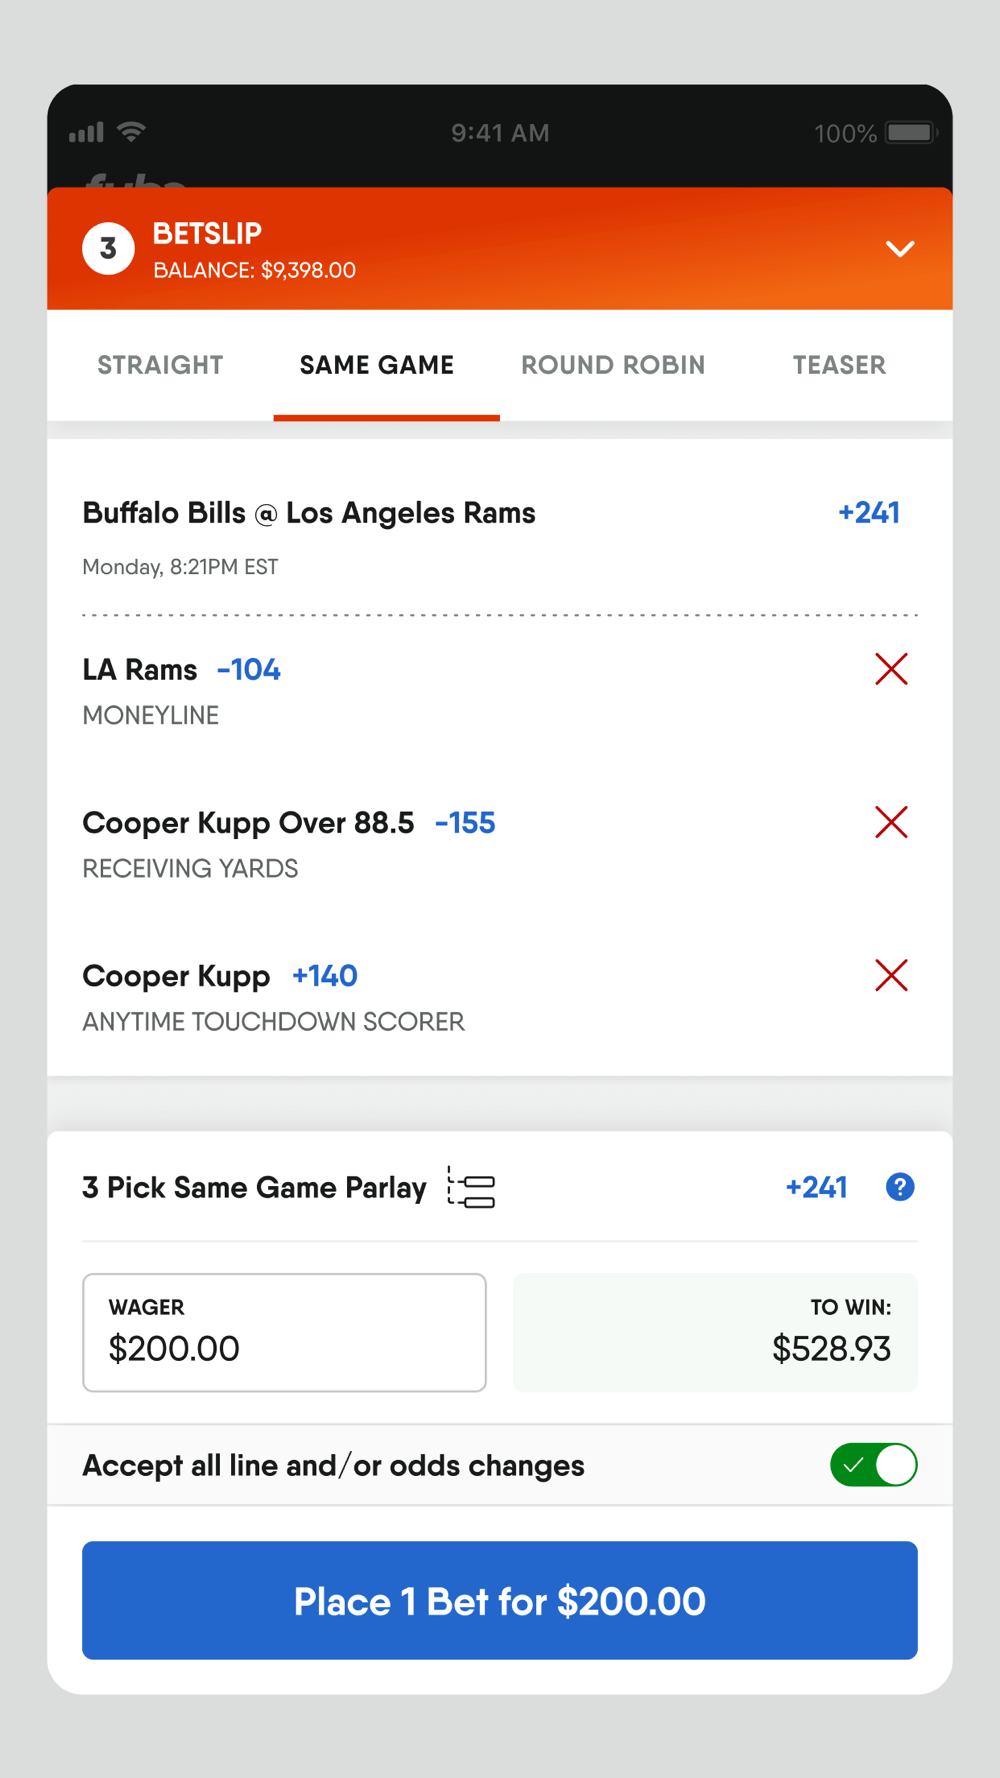Open the parlay help question mark
Screen dimensions: 1000x1778
pyautogui.click(x=900, y=1187)
